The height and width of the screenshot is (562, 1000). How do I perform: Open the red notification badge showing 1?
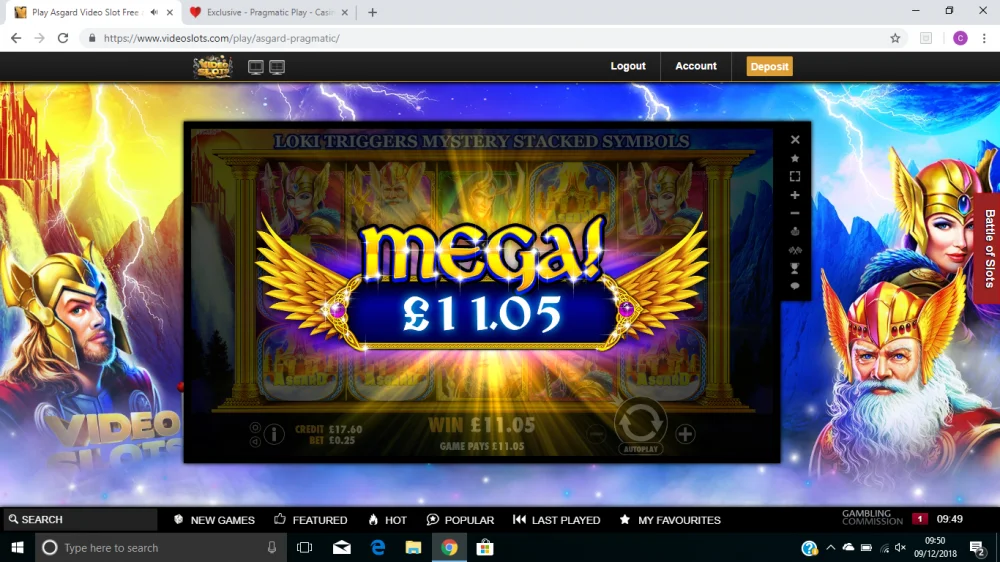tap(920, 519)
